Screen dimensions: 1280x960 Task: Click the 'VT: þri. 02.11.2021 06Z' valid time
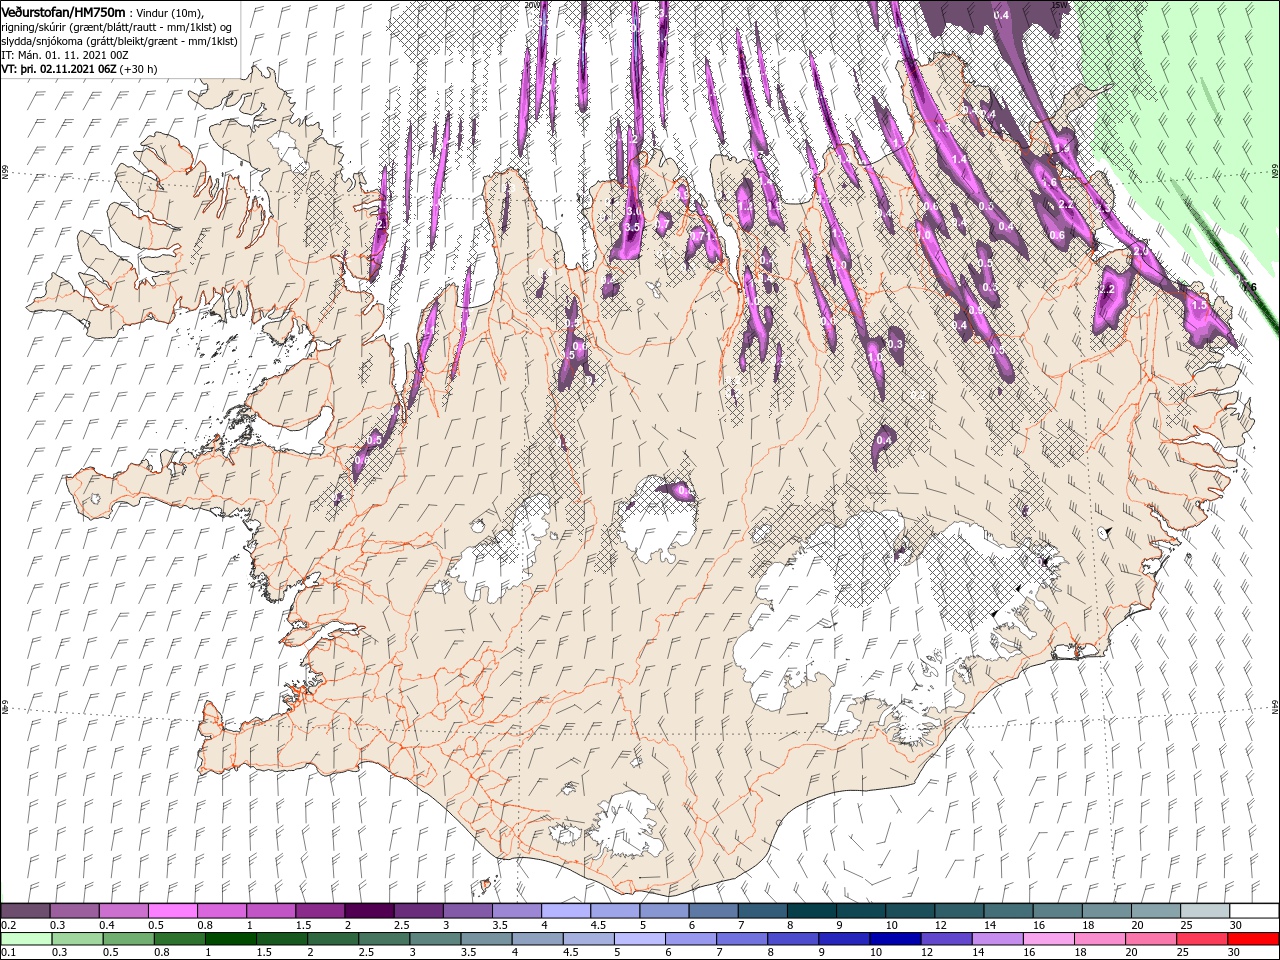(x=58, y=70)
